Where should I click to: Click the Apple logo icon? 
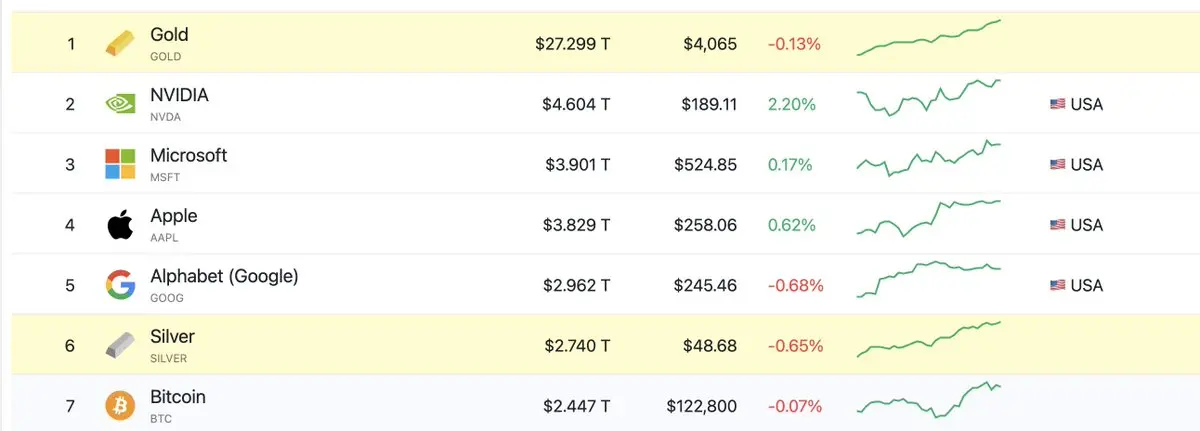click(119, 225)
